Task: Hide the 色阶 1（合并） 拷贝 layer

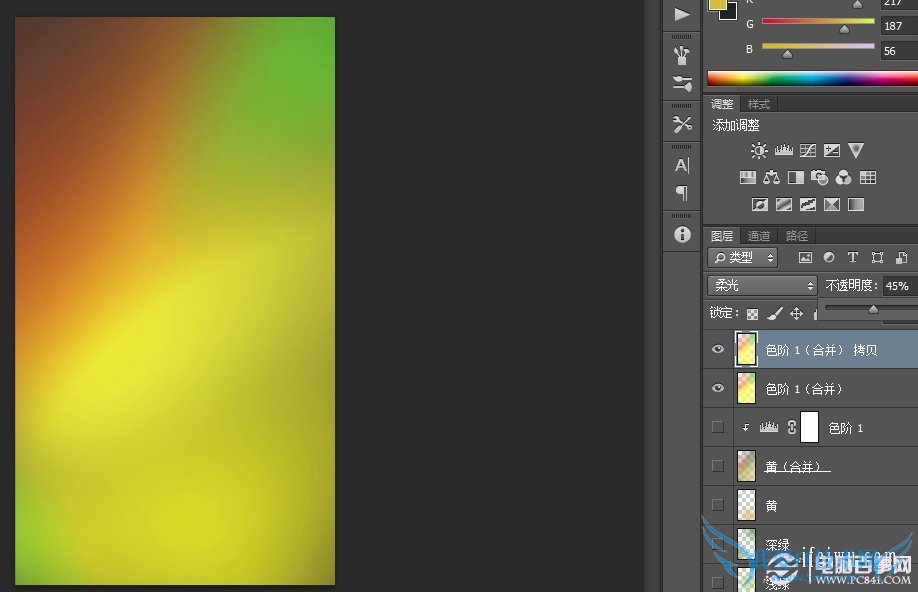Action: [717, 350]
